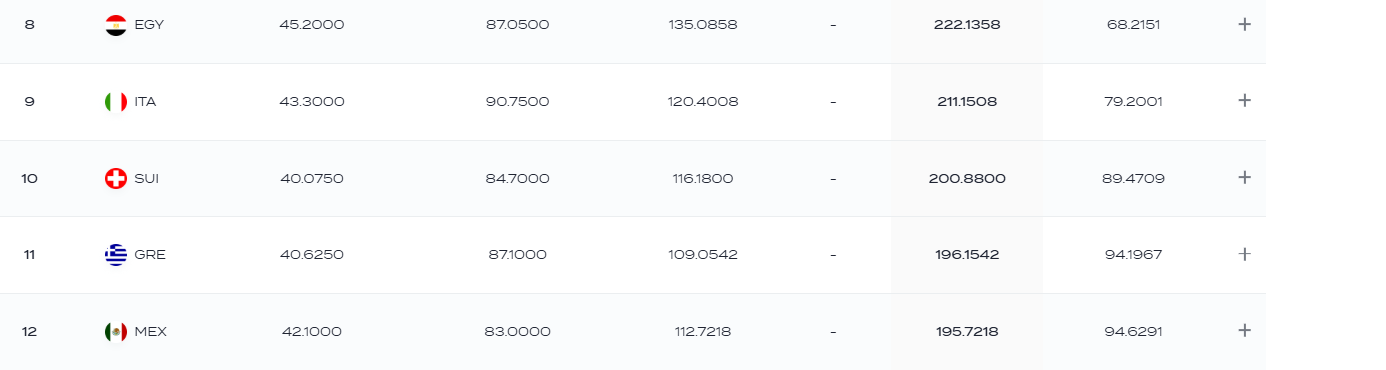This screenshot has width=1386, height=370.
Task: Select the GRE country label
Action: [x=150, y=255]
